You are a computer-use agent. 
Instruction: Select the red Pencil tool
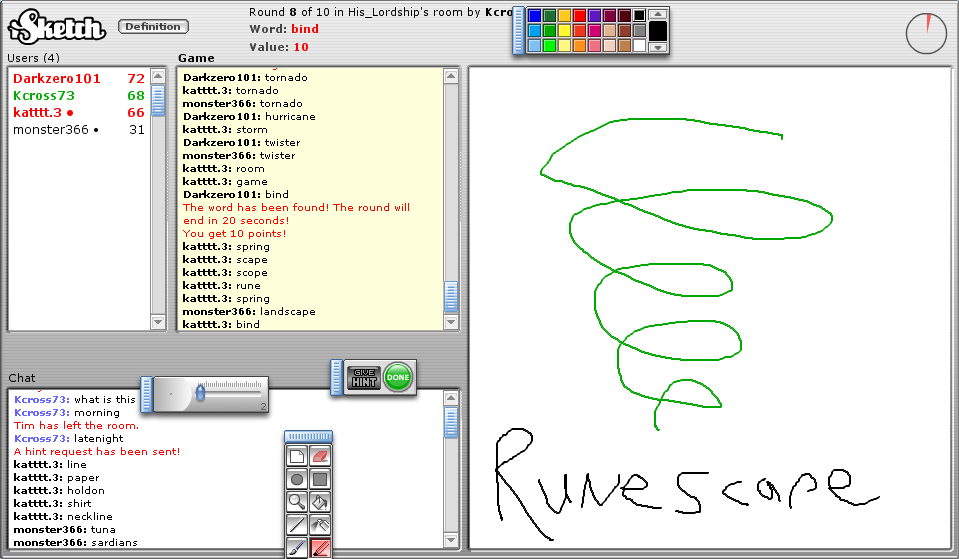click(x=320, y=547)
